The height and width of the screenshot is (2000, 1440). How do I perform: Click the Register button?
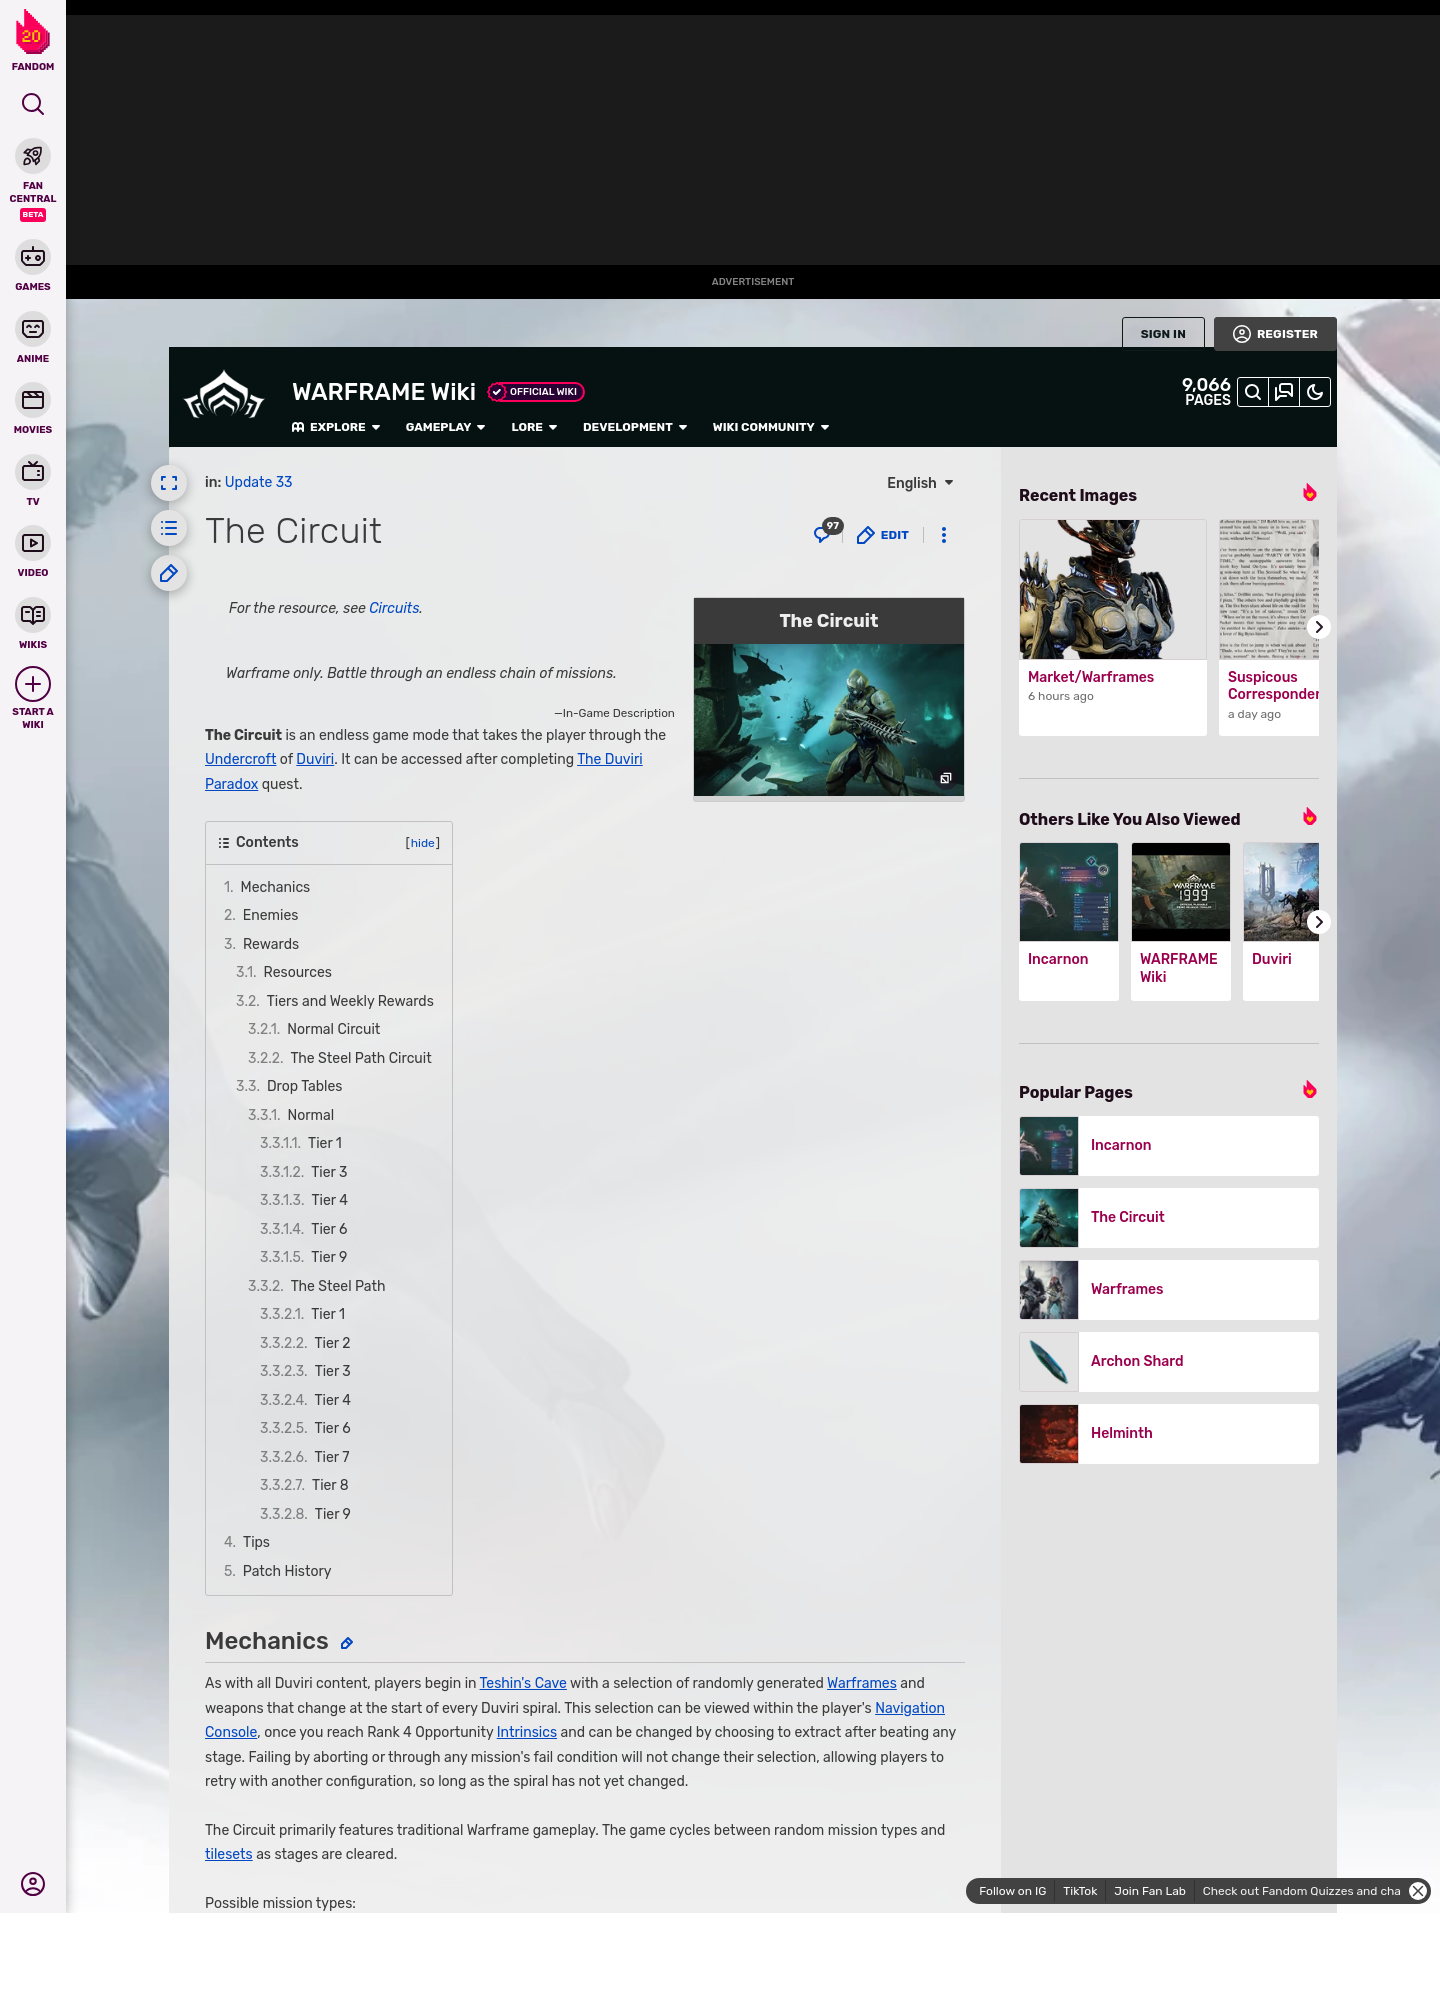tap(1275, 334)
